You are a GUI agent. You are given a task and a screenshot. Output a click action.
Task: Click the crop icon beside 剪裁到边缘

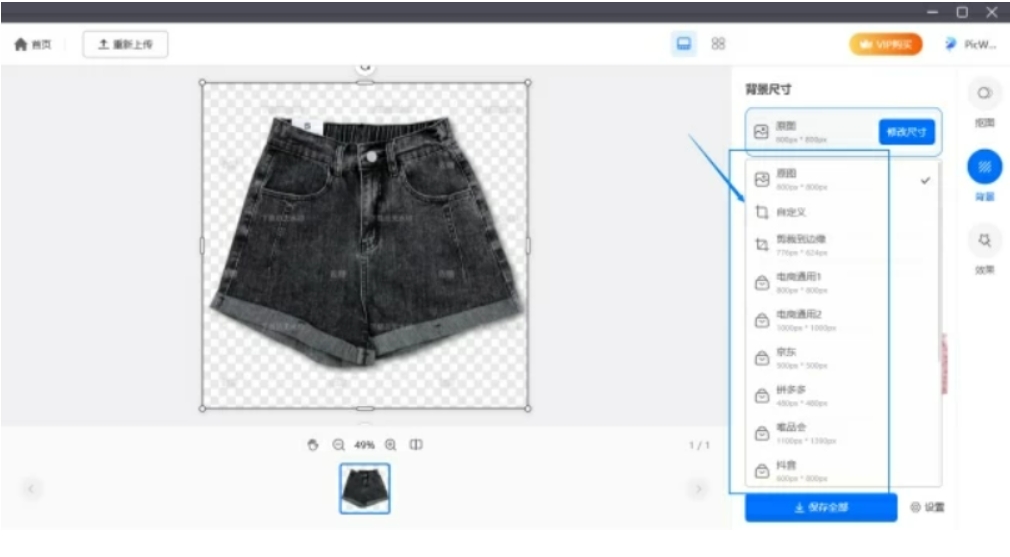click(x=762, y=245)
